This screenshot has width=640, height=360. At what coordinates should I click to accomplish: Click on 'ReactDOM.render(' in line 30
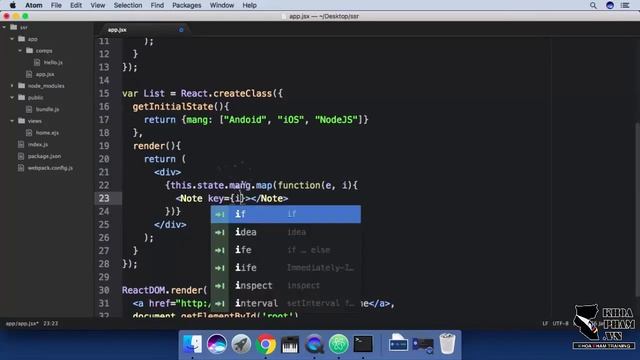pos(164,290)
